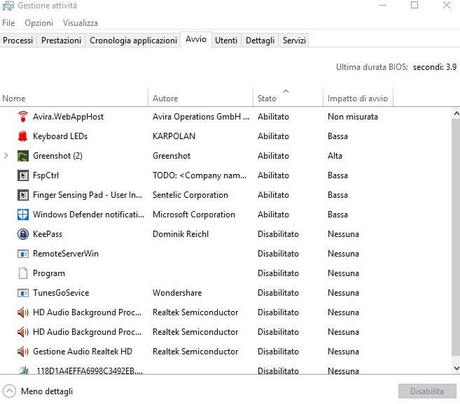Image resolution: width=460 pixels, height=404 pixels.
Task: Select the Gestione Audio Realtek HD entry
Action: pos(82,351)
